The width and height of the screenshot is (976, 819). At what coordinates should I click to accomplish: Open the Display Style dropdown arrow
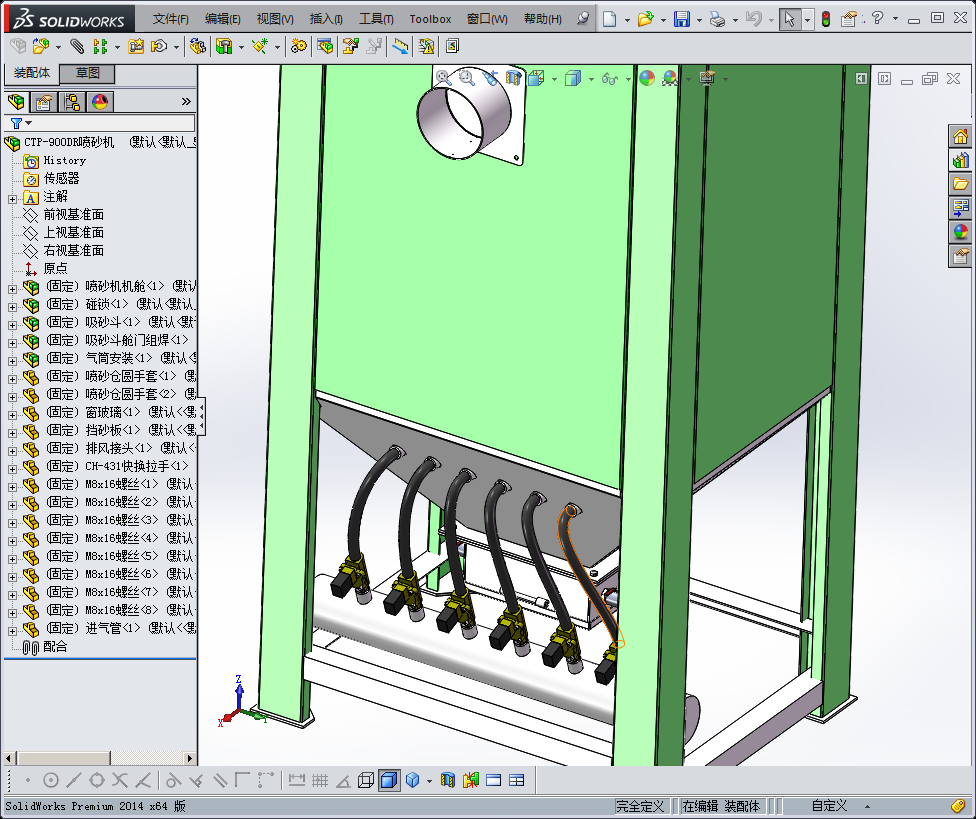(x=591, y=78)
